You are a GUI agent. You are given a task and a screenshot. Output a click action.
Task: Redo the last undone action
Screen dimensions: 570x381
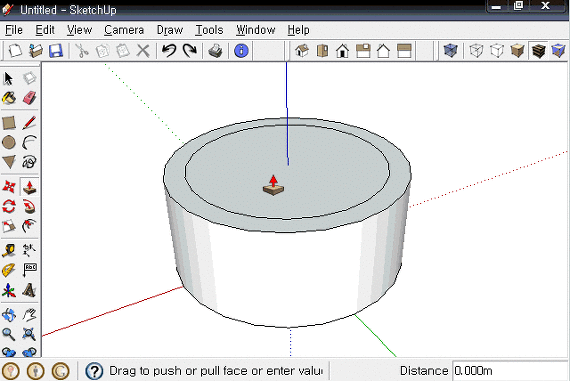click(x=189, y=51)
